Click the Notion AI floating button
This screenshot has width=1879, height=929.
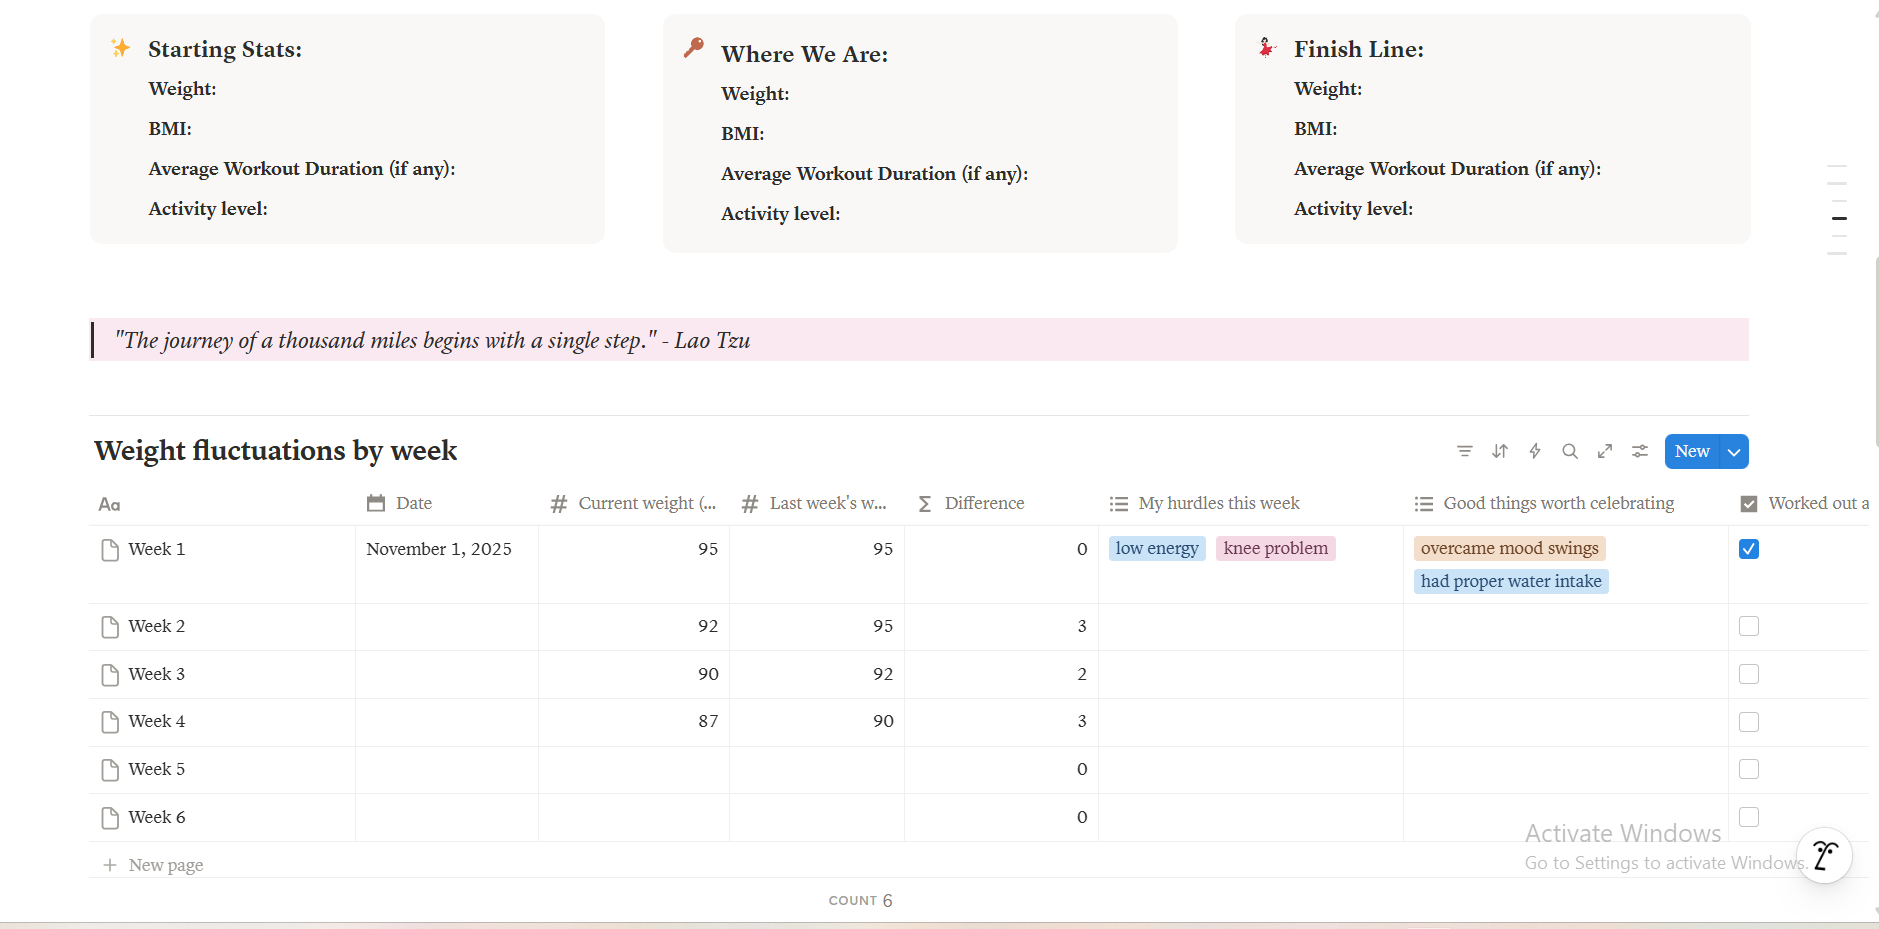coord(1824,855)
